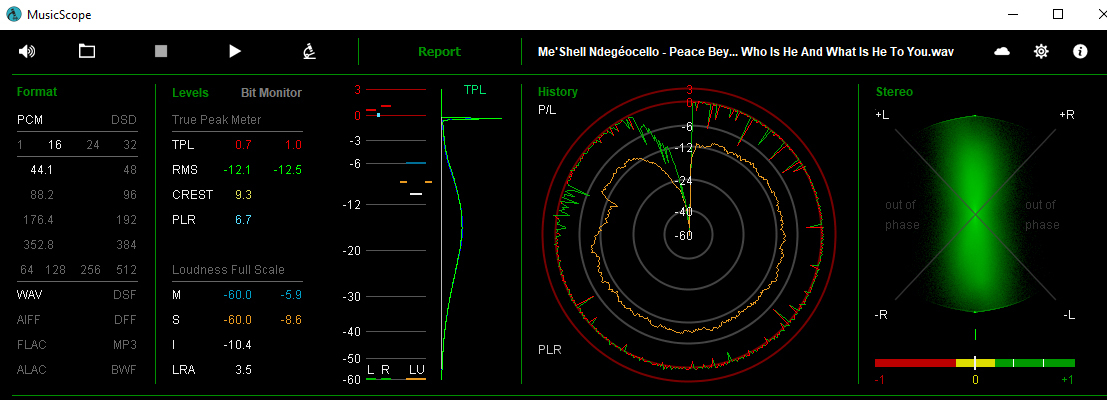Image resolution: width=1107 pixels, height=400 pixels.
Task: Click the MusicScope app icon in title bar
Action: tap(13, 14)
